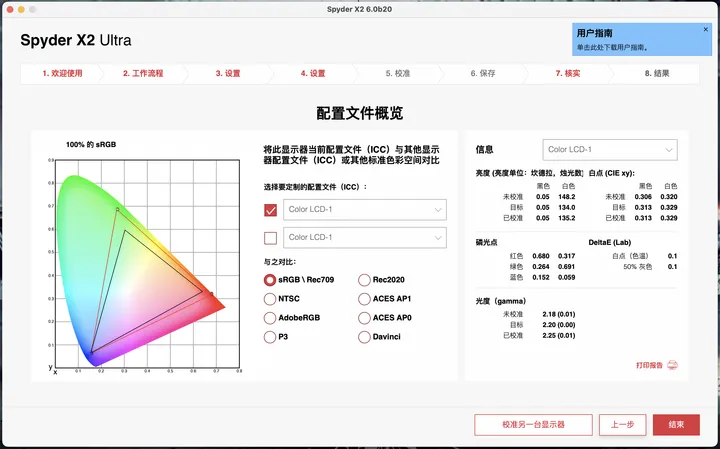Image resolution: width=720 pixels, height=449 pixels.
Task: Expand the 信息 Color LCD-1 dropdown
Action: (610, 150)
